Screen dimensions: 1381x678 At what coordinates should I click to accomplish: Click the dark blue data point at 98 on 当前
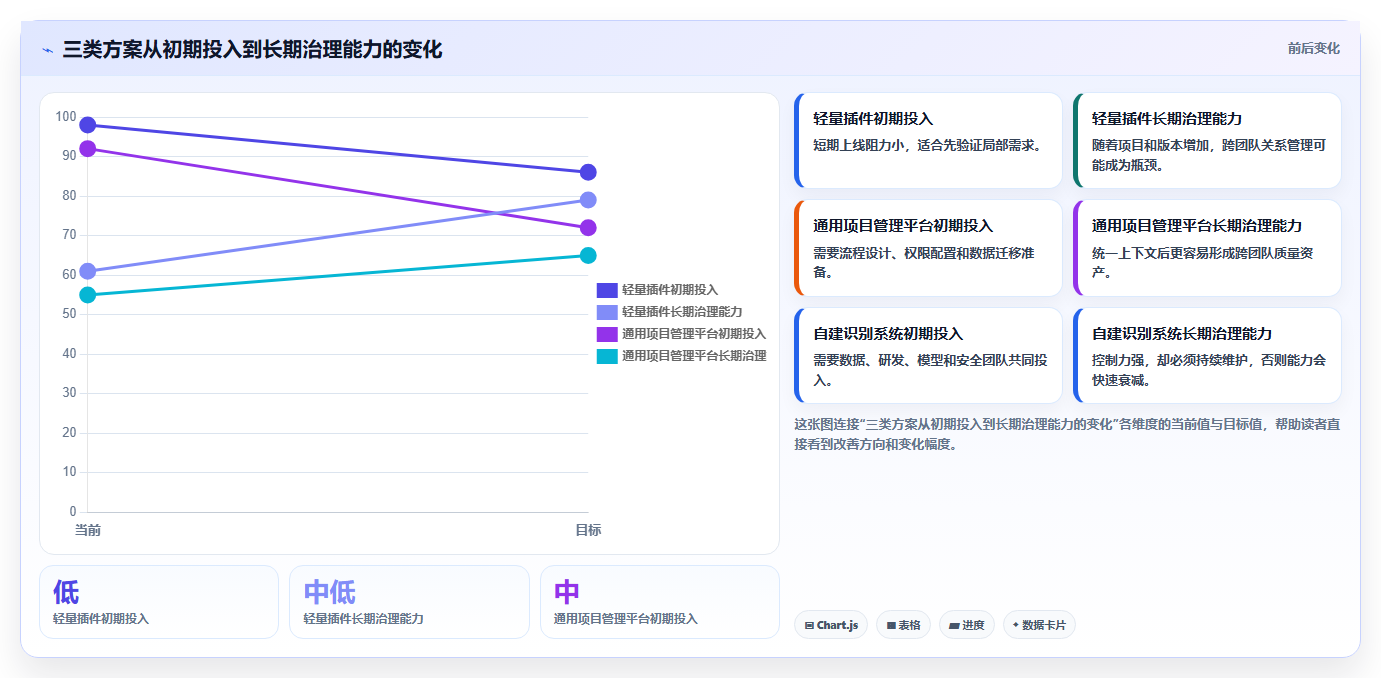[88, 125]
